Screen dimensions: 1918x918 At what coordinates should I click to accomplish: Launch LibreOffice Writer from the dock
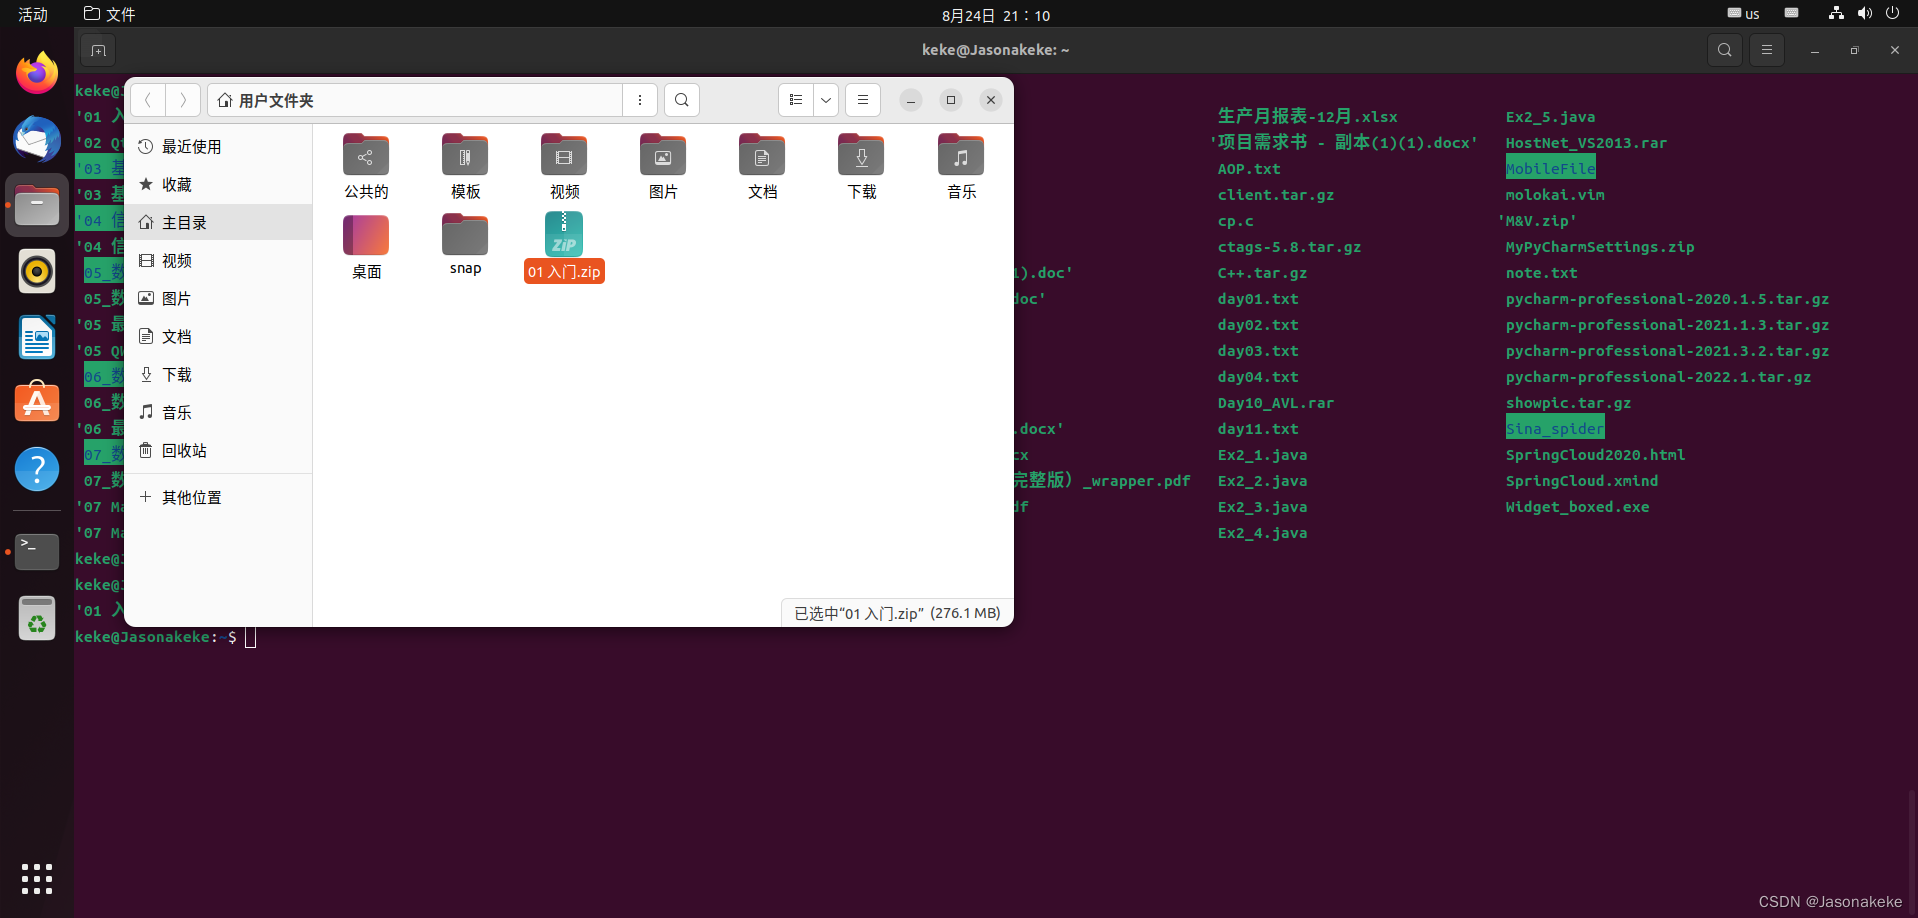pyautogui.click(x=37, y=337)
